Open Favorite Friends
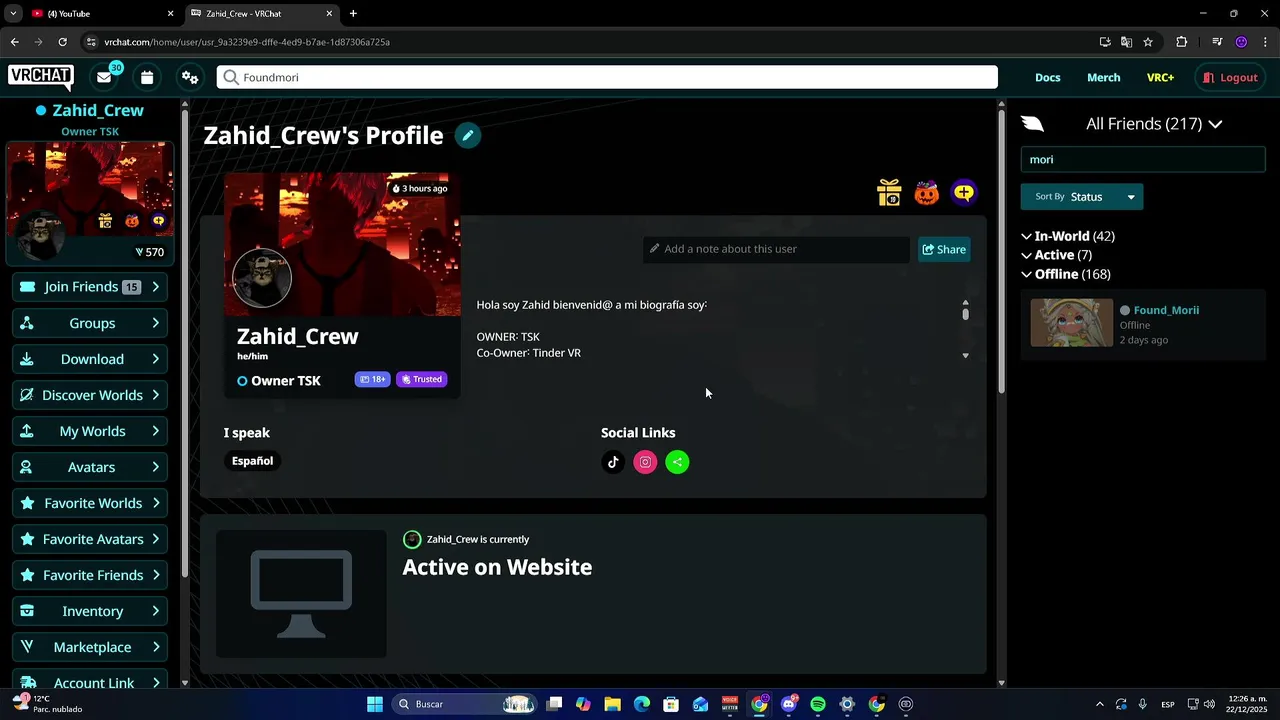The height and width of the screenshot is (720, 1280). tap(90, 575)
